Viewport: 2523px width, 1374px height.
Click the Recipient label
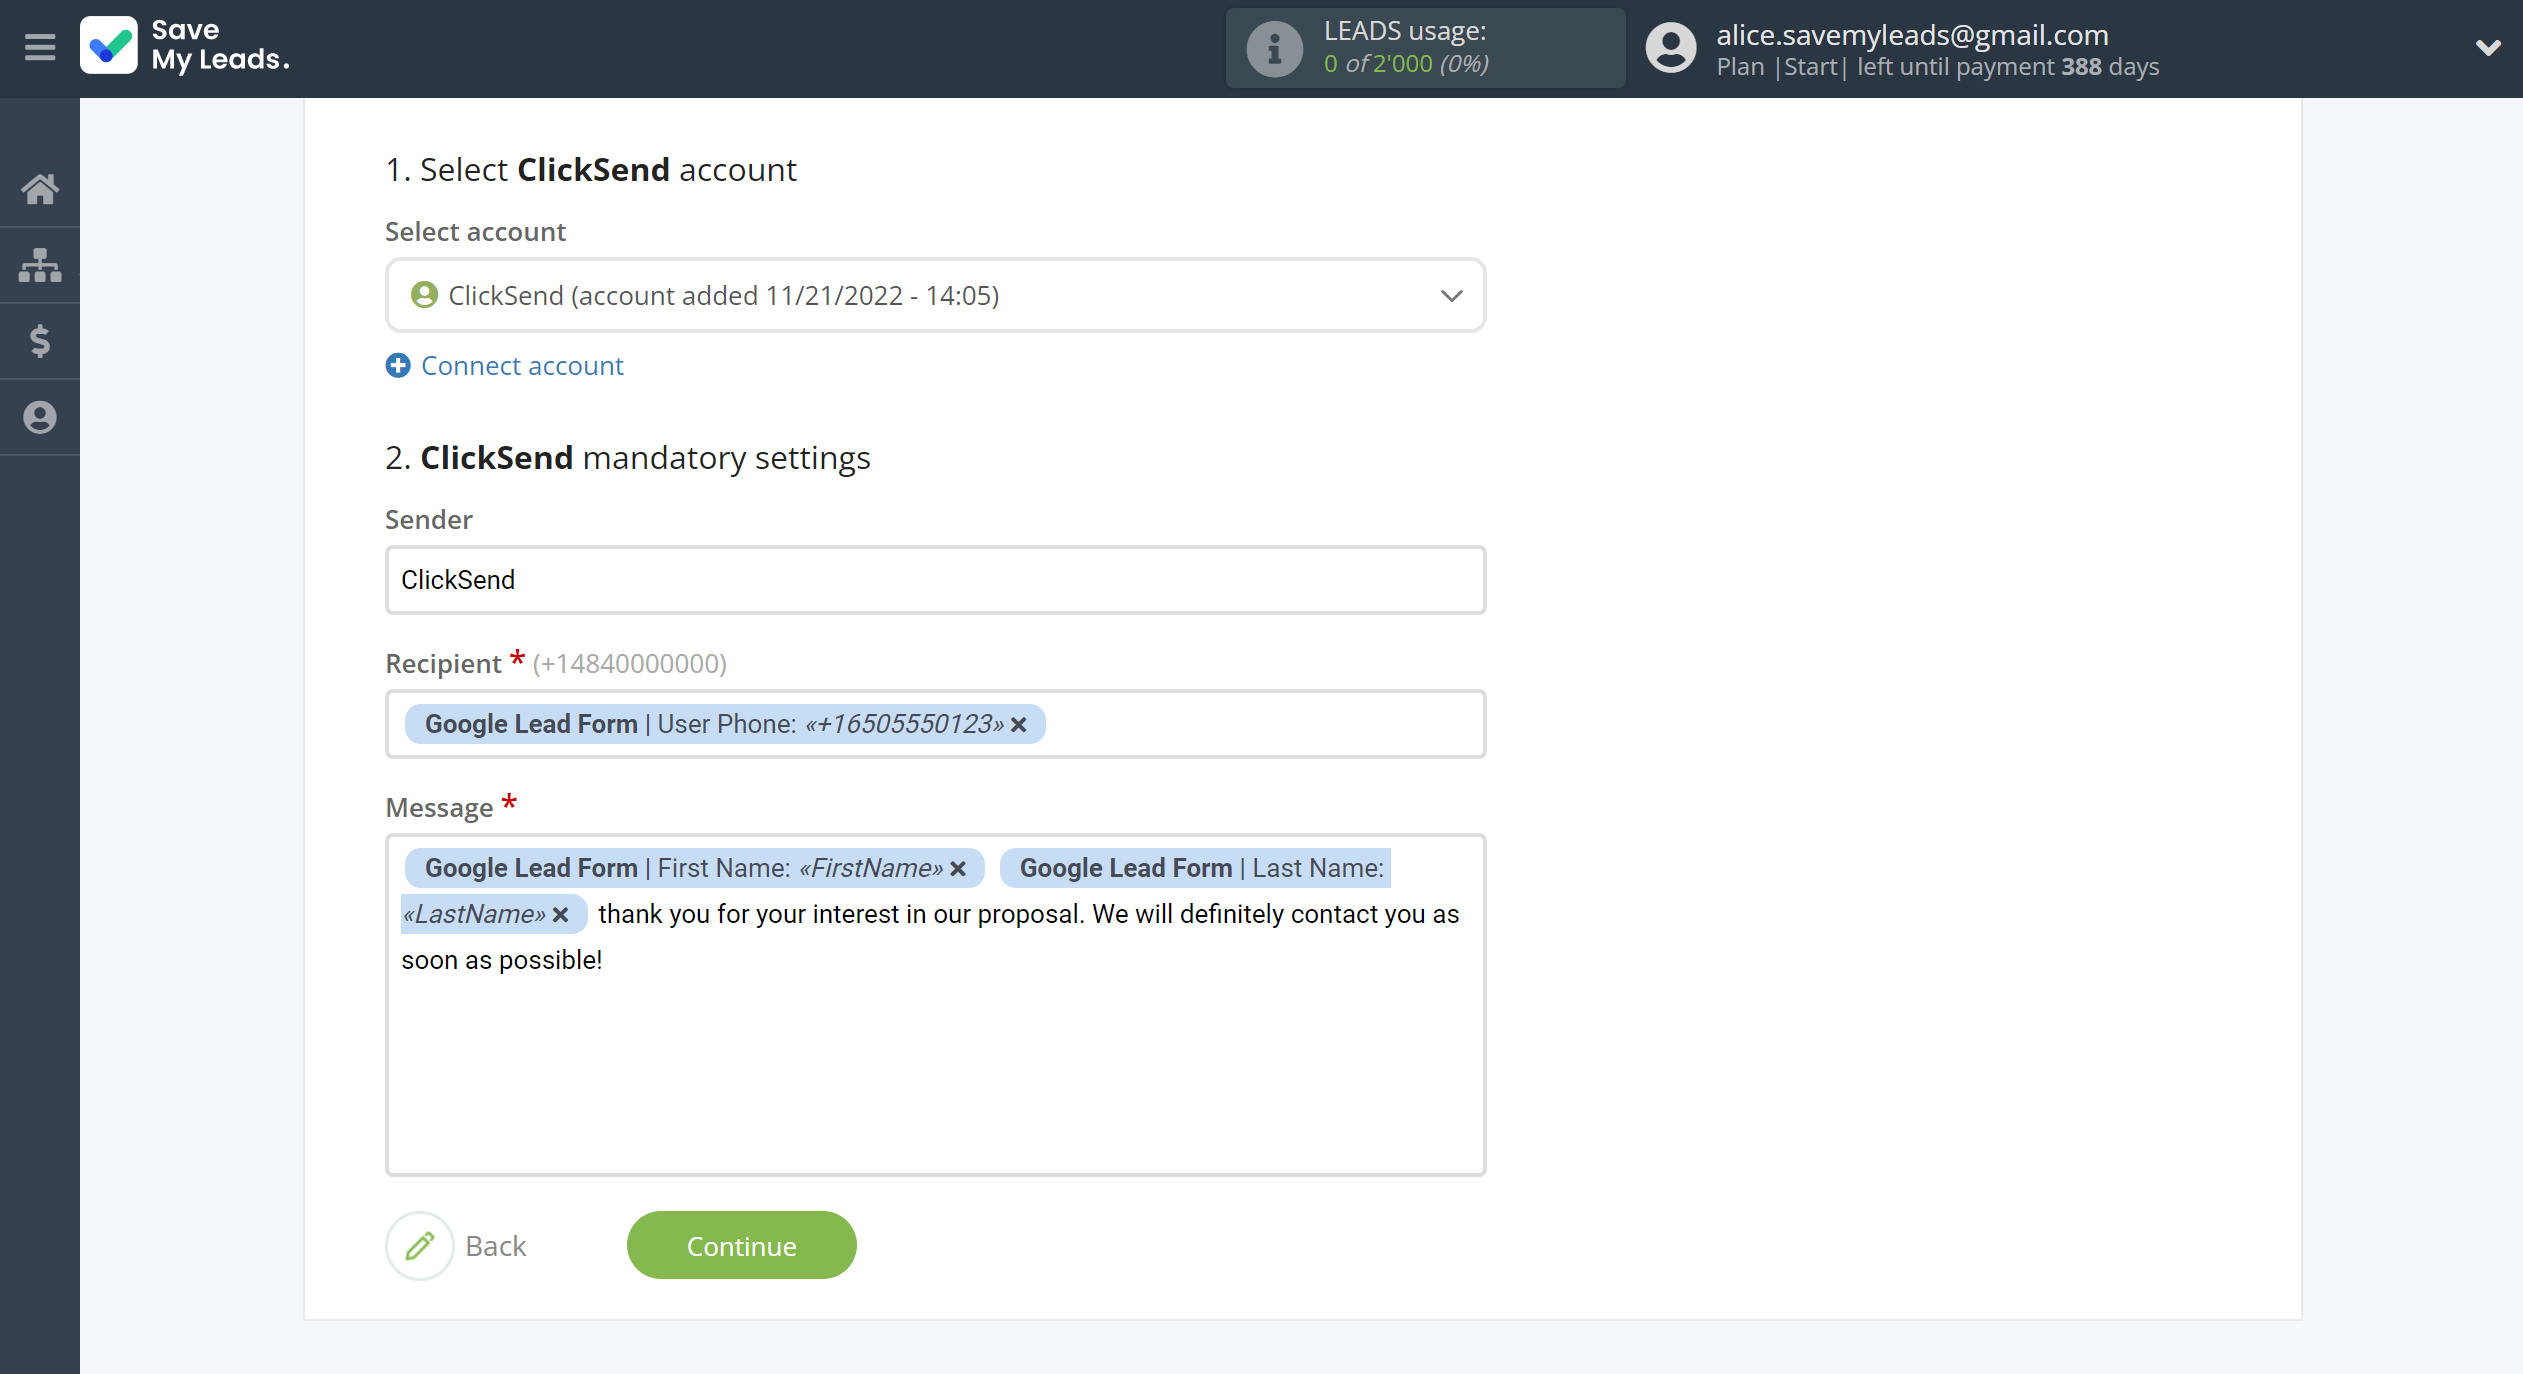point(443,664)
